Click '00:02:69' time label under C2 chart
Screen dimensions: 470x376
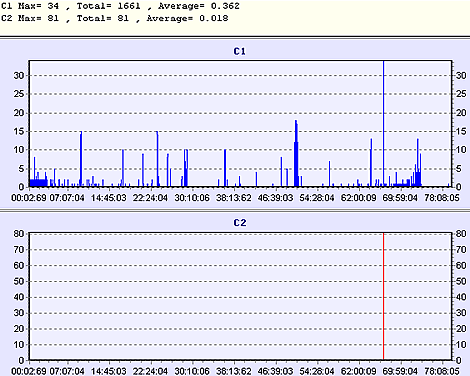coord(29,371)
